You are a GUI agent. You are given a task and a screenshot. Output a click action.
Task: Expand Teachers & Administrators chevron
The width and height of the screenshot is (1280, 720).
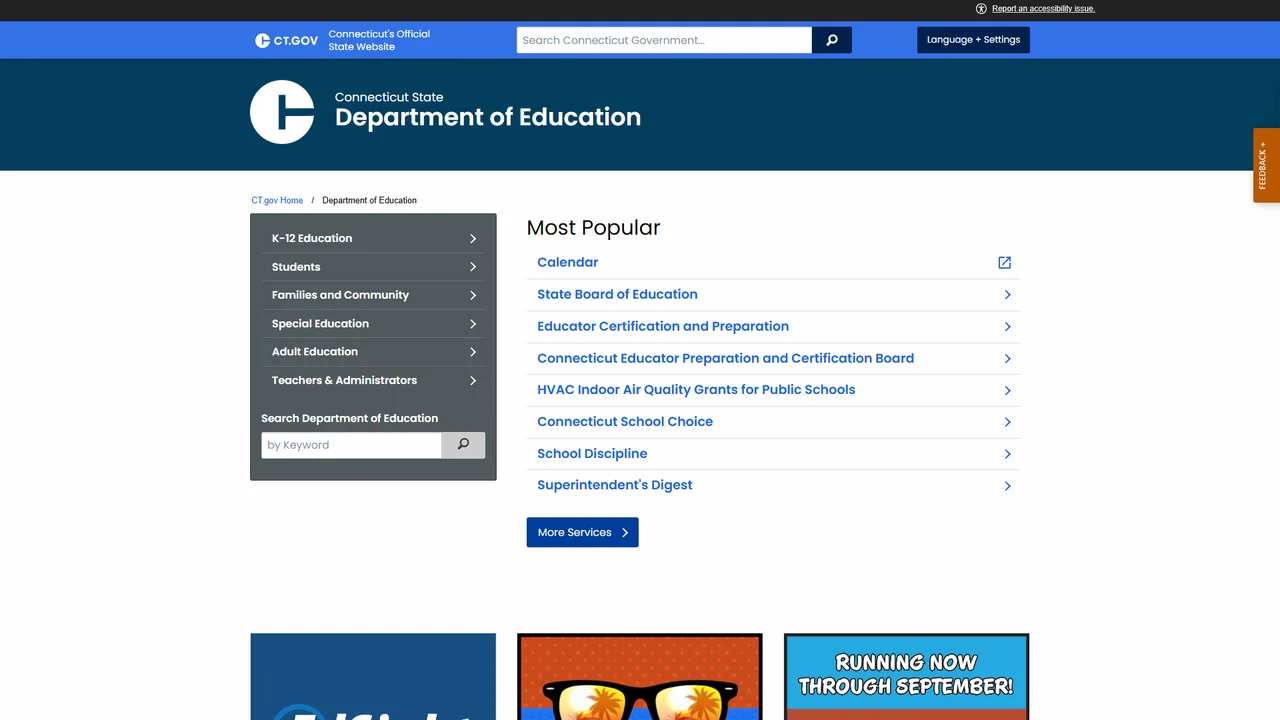click(x=473, y=381)
